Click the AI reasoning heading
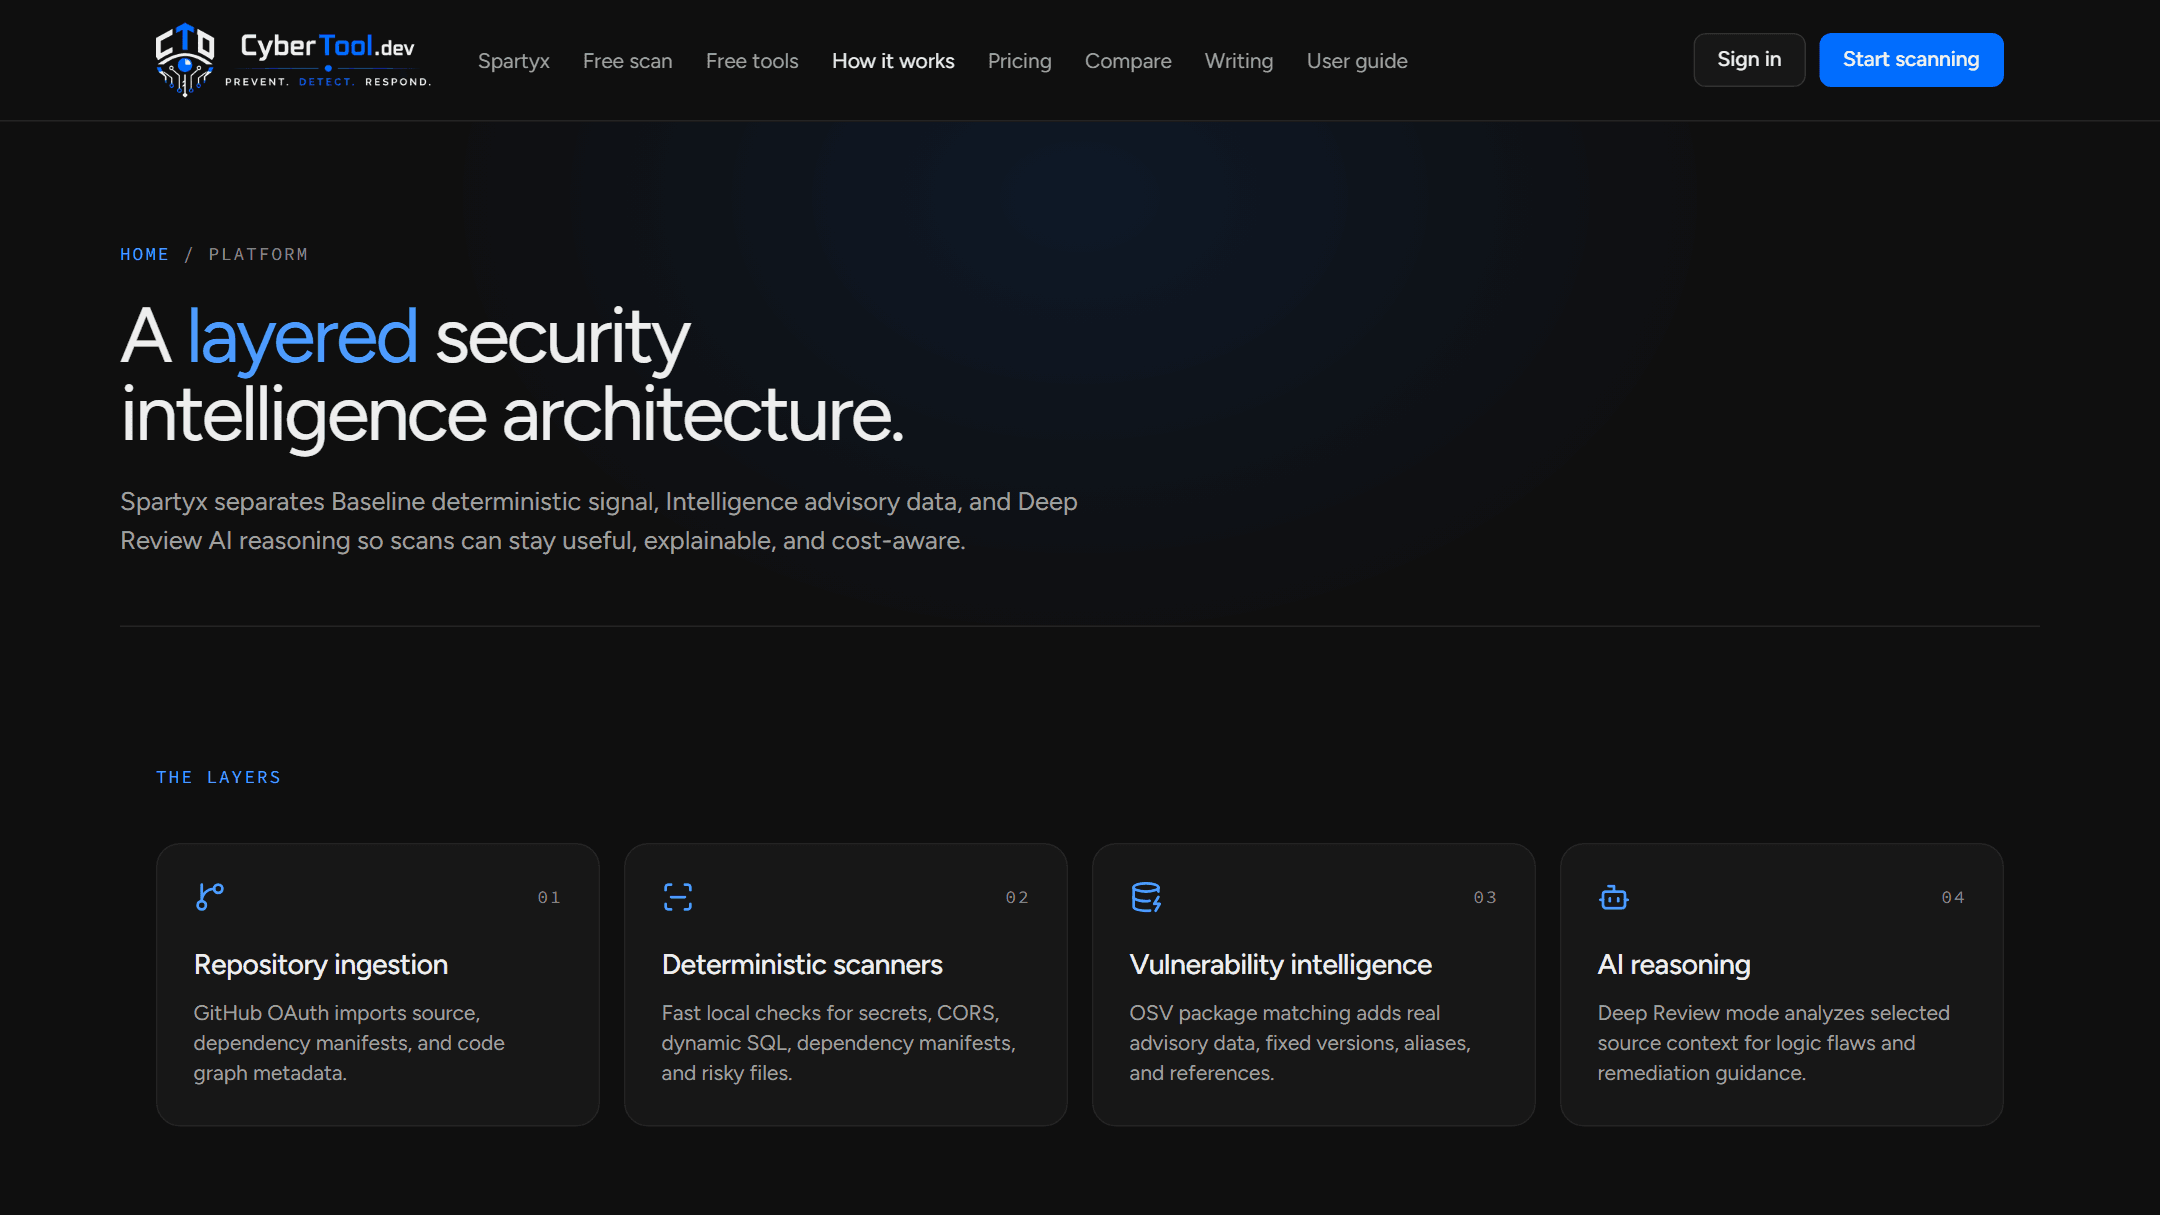Image resolution: width=2160 pixels, height=1215 pixels. 1674,965
